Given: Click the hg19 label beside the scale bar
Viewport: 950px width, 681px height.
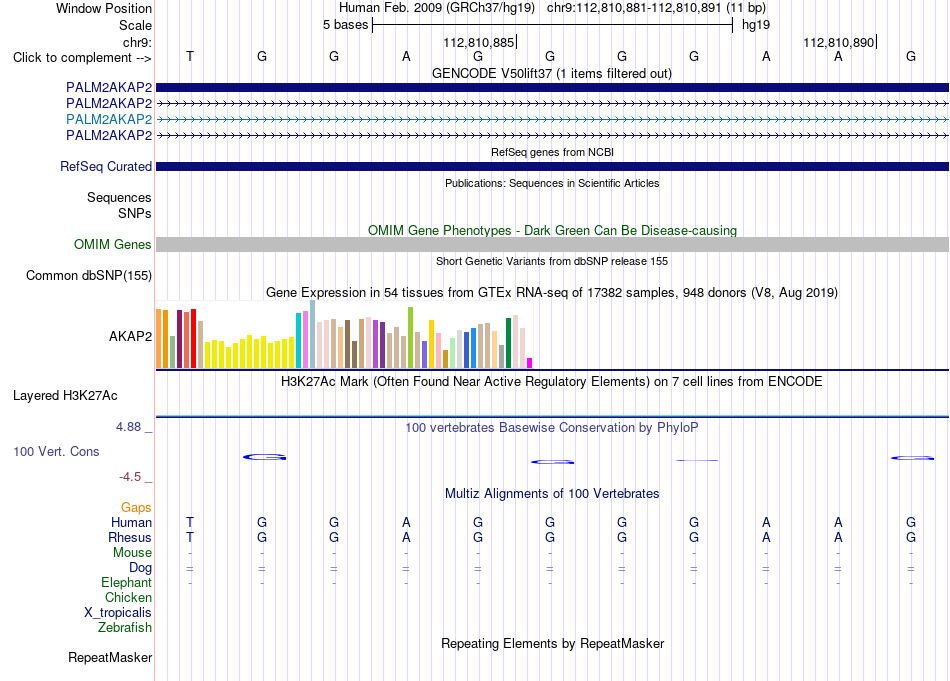Looking at the screenshot, I should point(756,25).
